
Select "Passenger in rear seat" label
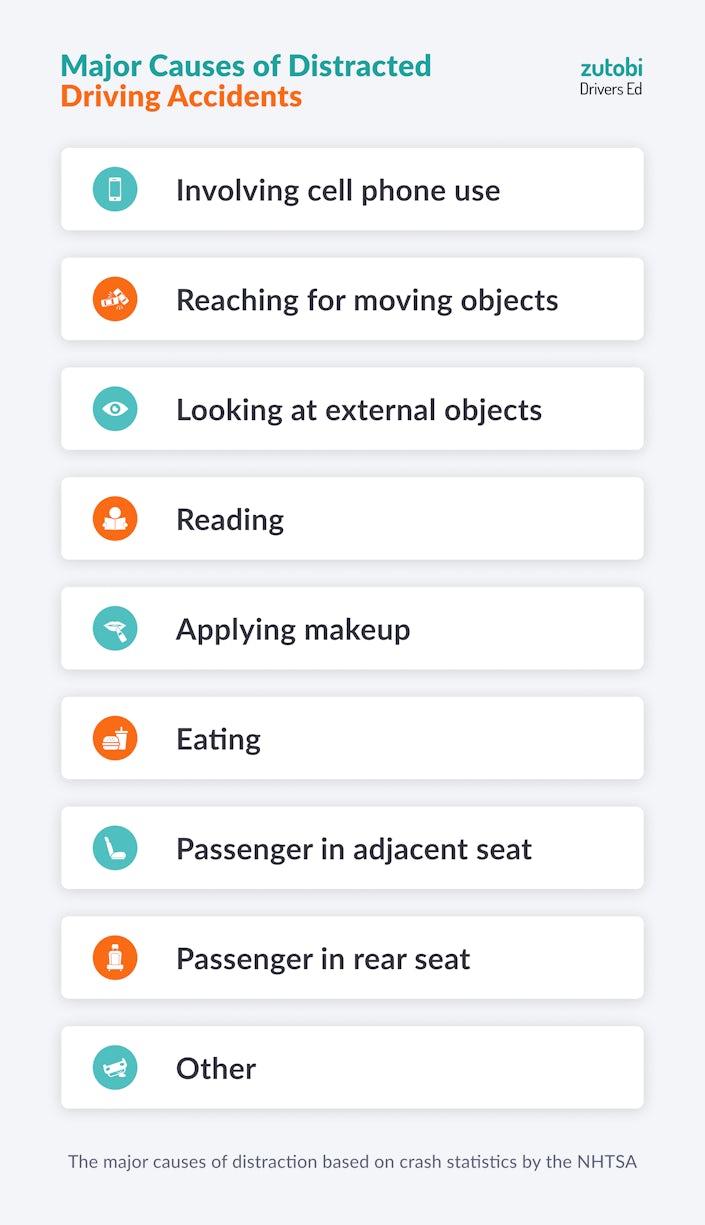[323, 959]
